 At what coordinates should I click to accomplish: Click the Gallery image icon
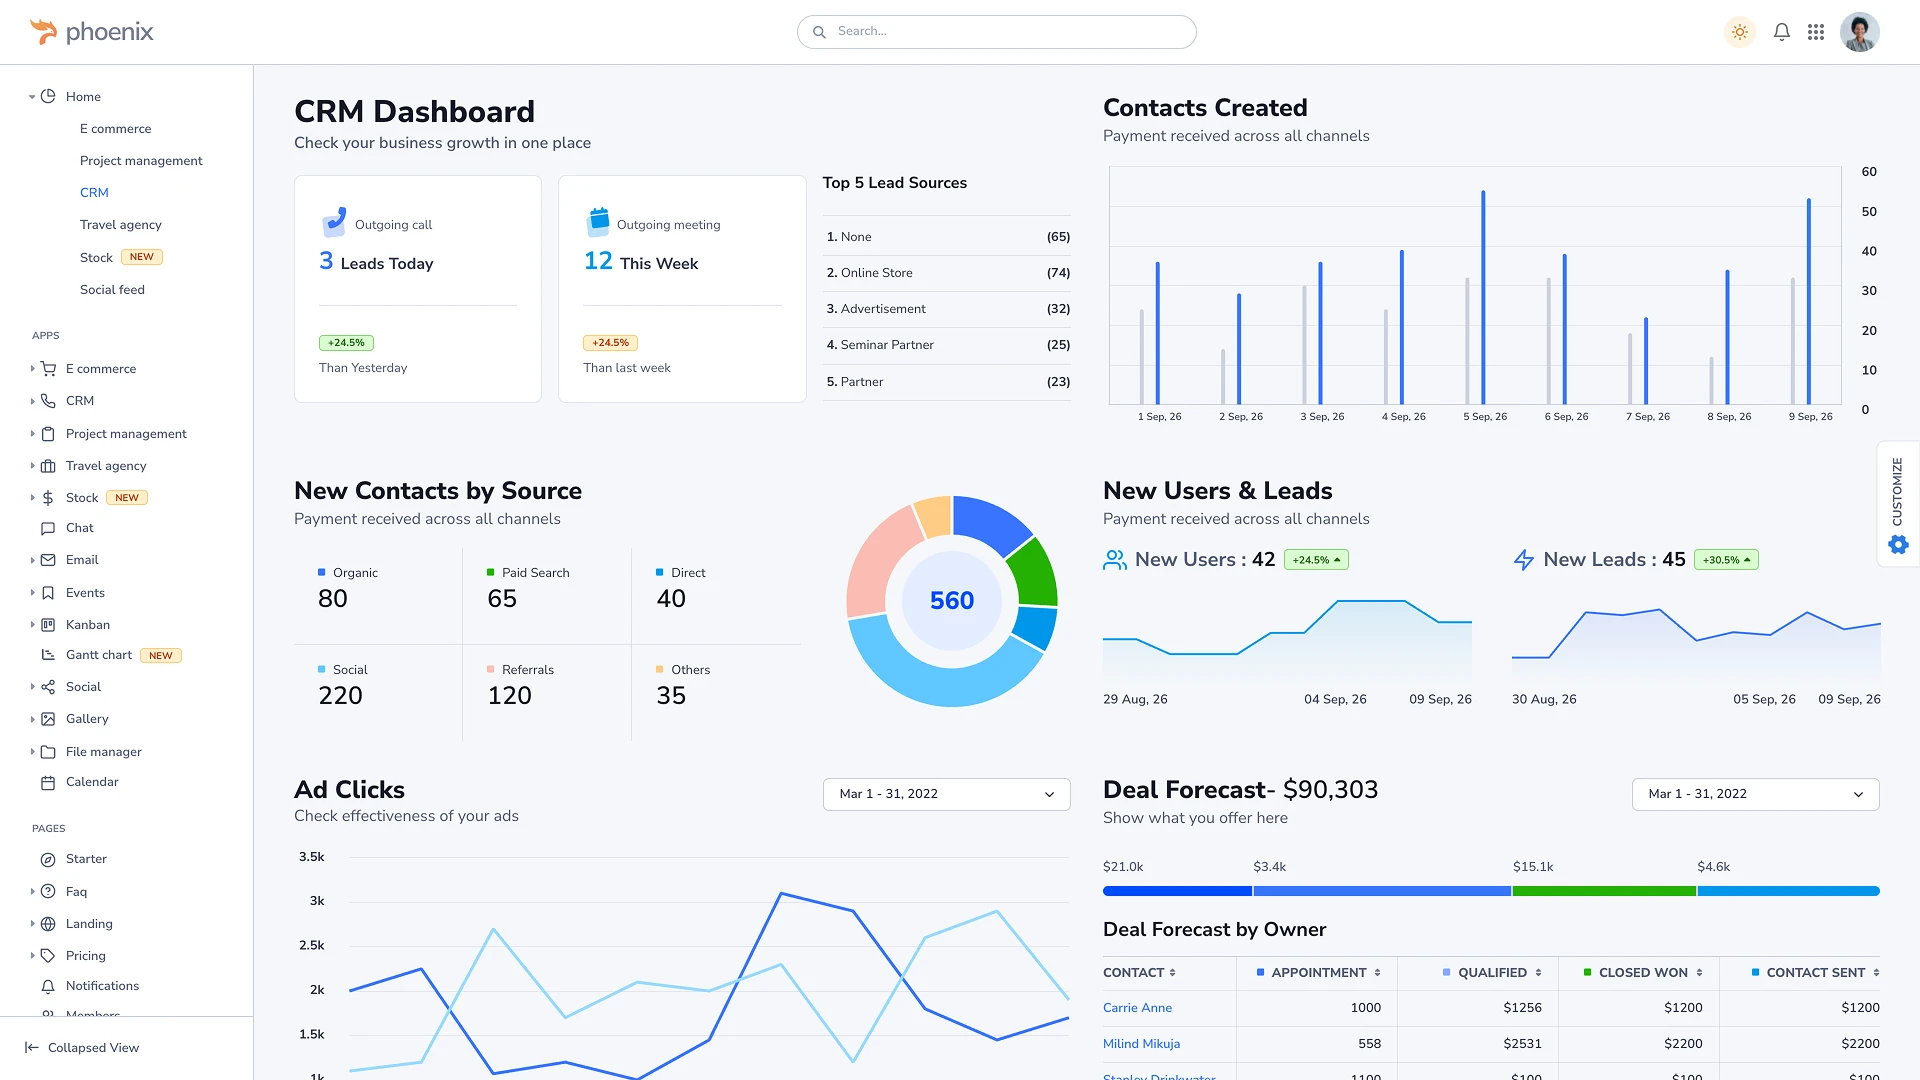tap(48, 719)
